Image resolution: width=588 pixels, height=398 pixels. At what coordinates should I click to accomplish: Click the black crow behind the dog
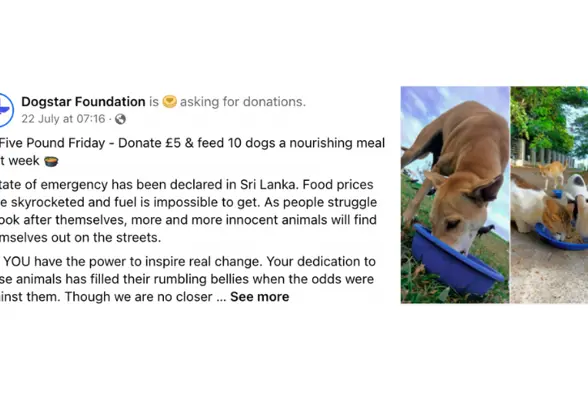pos(486,230)
